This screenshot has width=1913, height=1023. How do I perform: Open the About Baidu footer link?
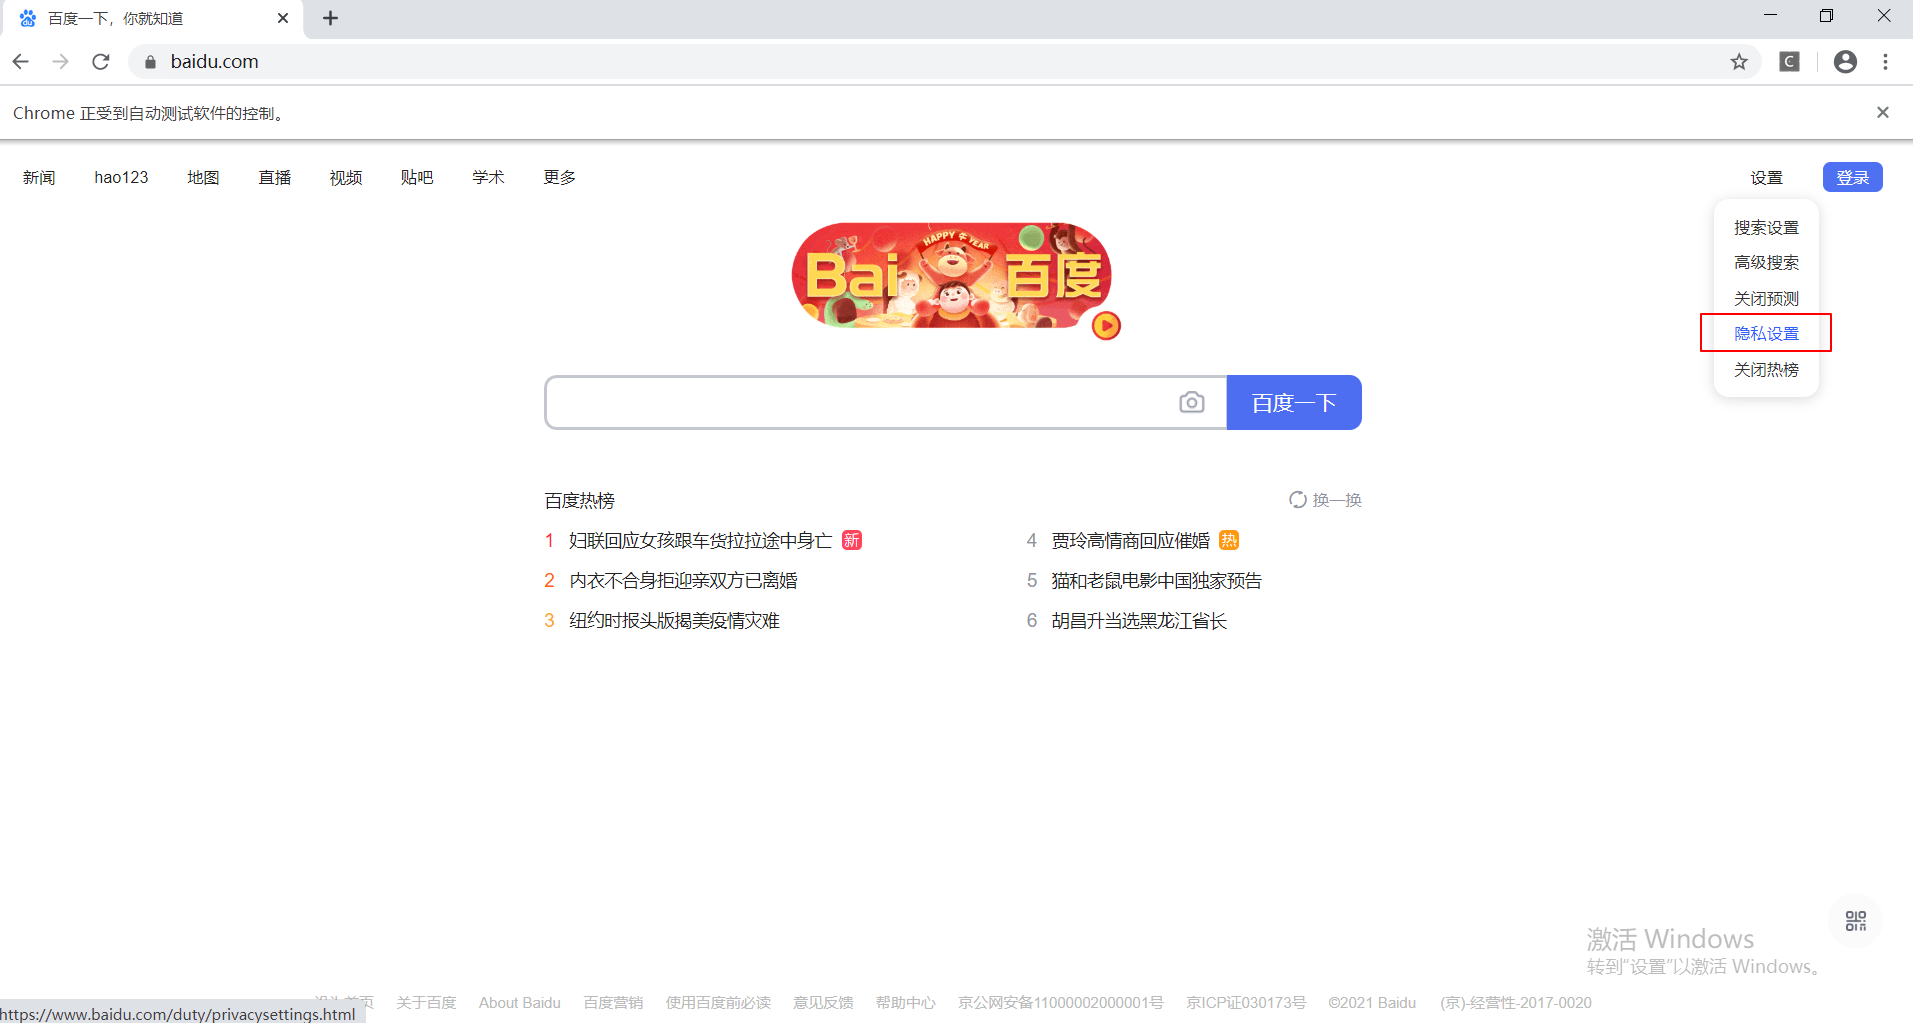(520, 1002)
